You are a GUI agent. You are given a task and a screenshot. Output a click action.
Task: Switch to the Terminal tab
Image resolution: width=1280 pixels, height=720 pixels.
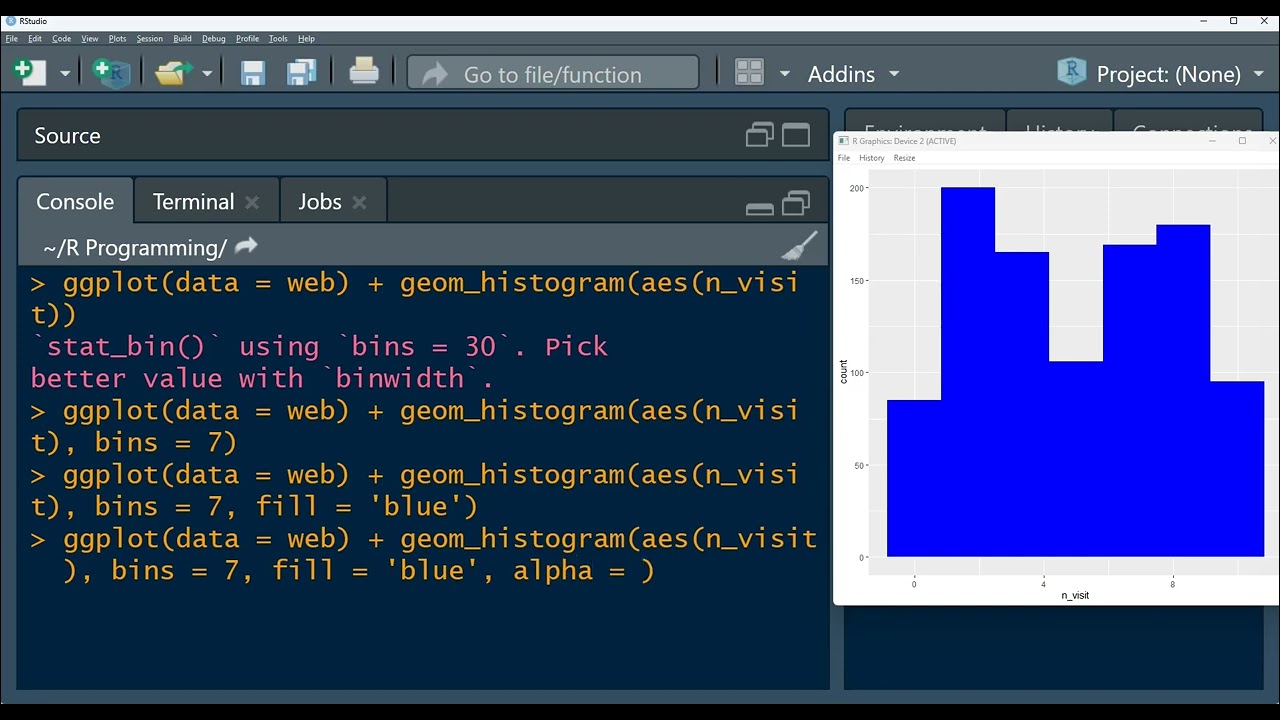click(x=193, y=202)
